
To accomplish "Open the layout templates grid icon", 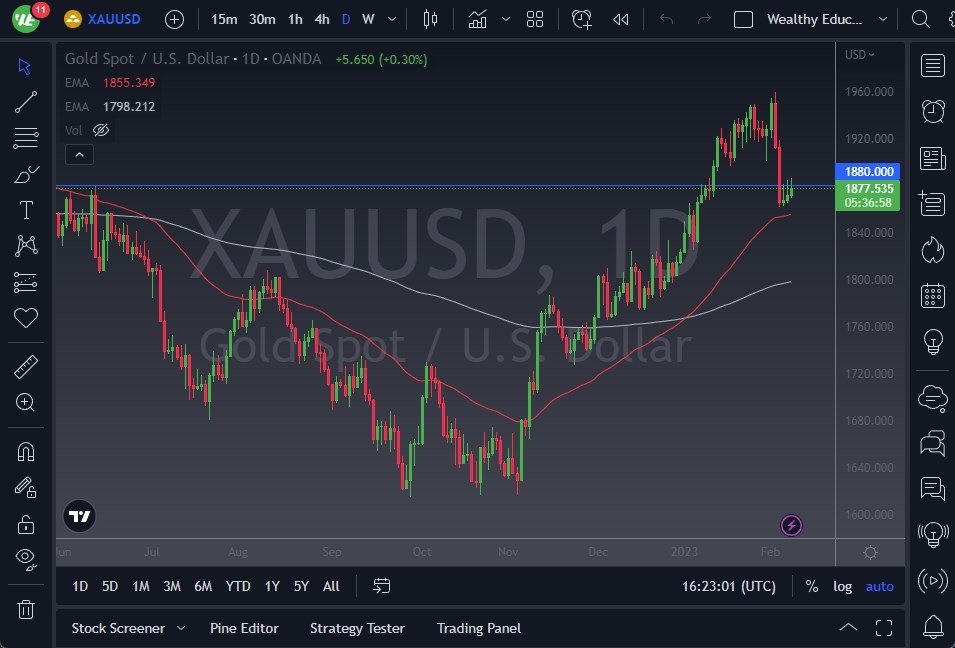I will coord(535,19).
